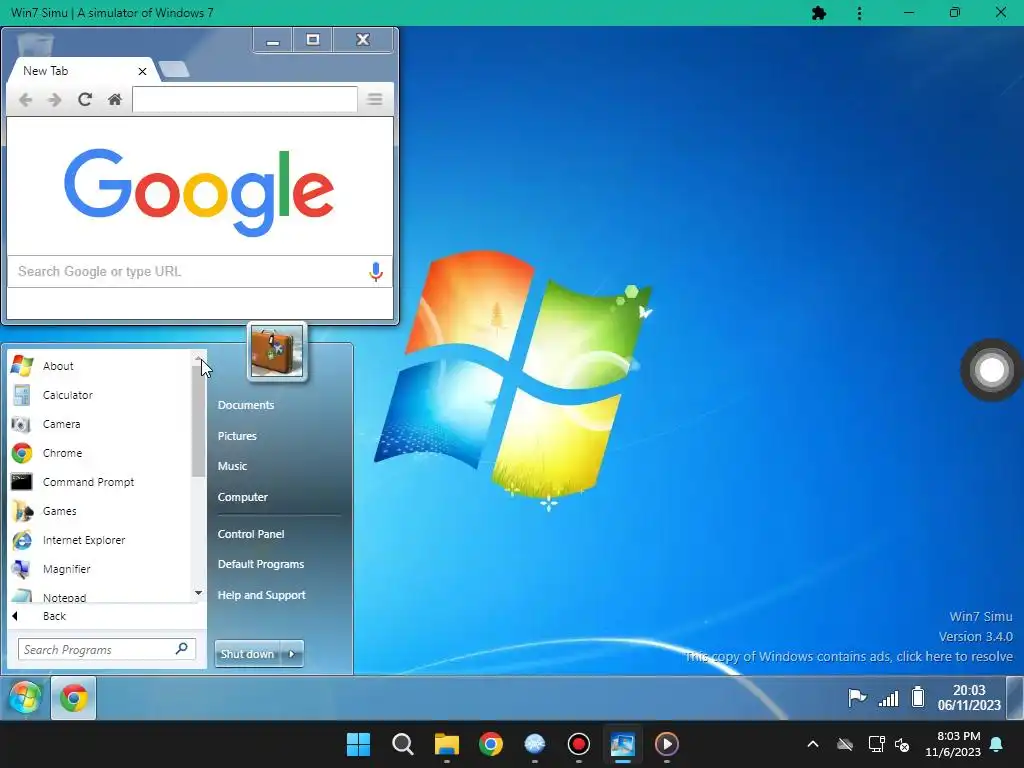Image resolution: width=1024 pixels, height=768 pixels.
Task: Click the microphone voice search icon
Action: click(376, 272)
